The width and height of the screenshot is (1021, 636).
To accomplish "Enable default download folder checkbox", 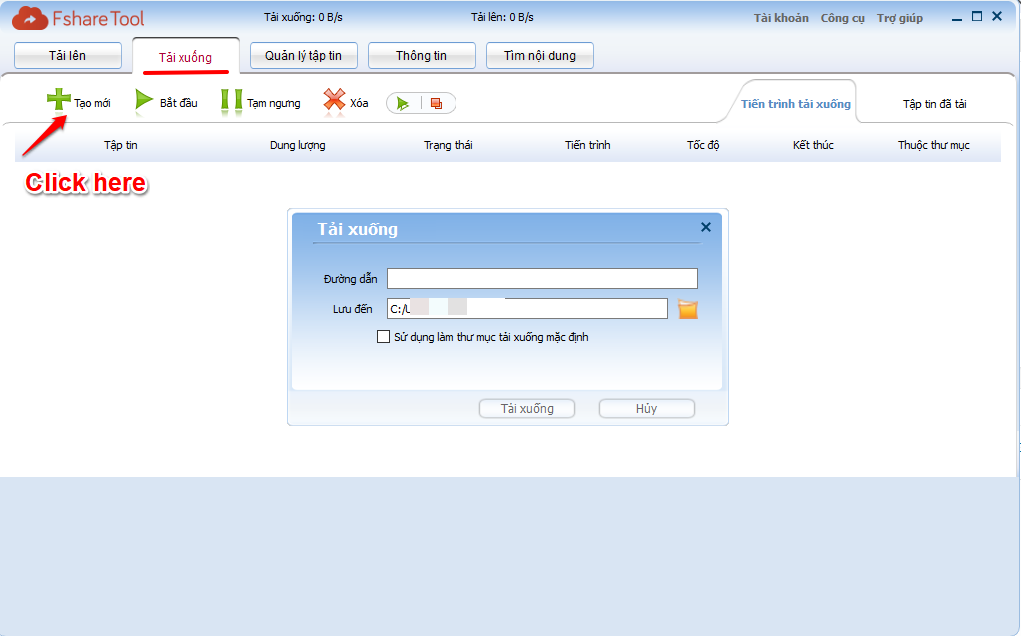I will point(383,337).
